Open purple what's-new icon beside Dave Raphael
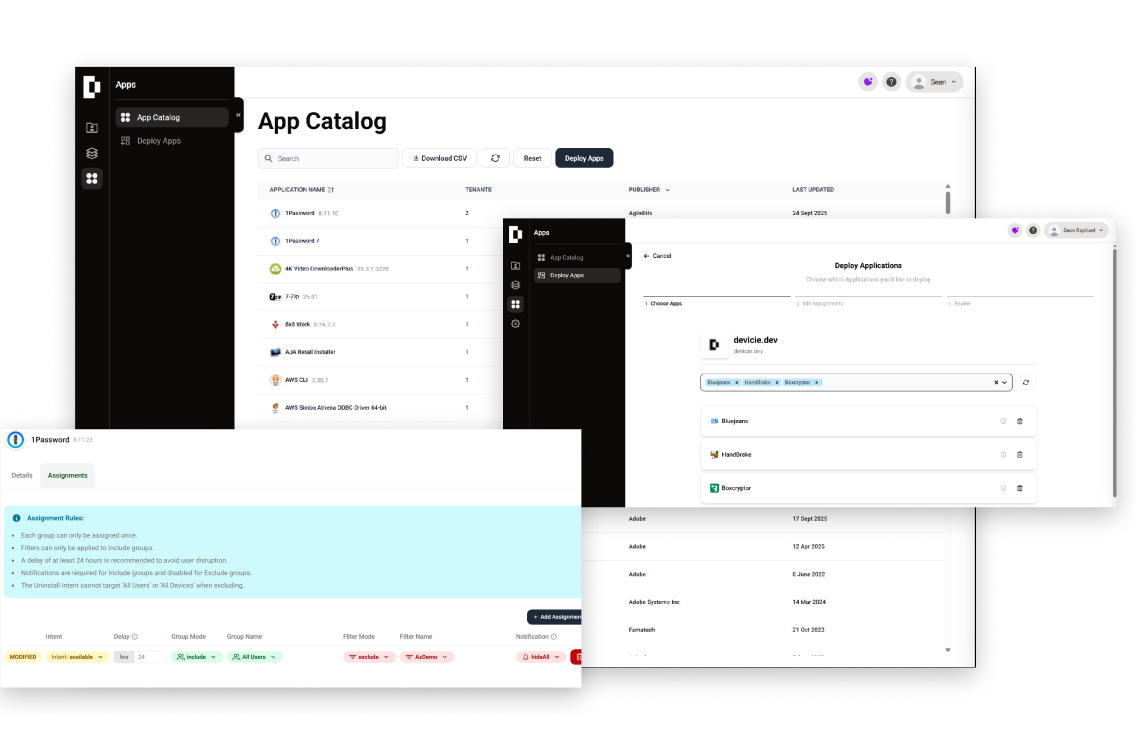The image size is (1136, 754). (x=1015, y=230)
